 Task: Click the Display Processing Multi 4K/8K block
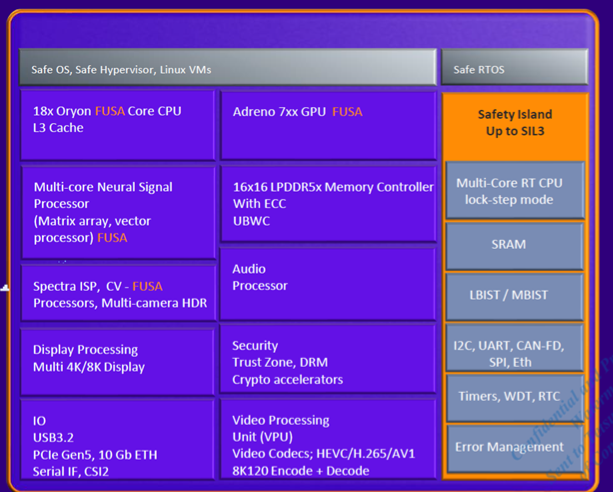click(118, 359)
